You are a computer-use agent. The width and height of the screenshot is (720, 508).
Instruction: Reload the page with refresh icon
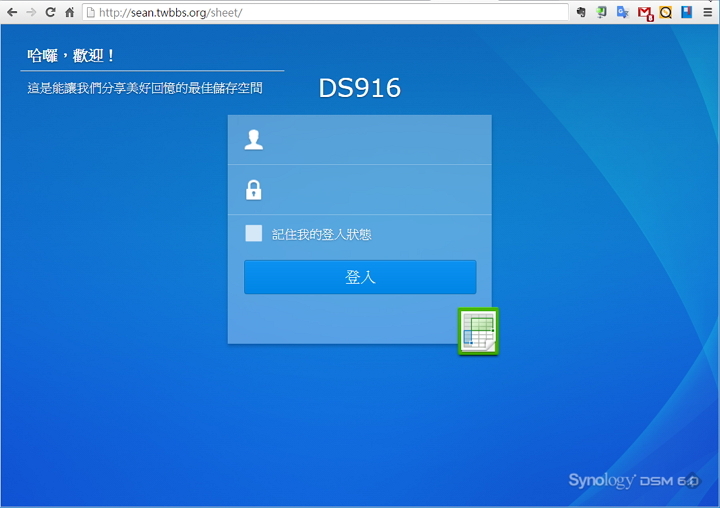[x=50, y=12]
